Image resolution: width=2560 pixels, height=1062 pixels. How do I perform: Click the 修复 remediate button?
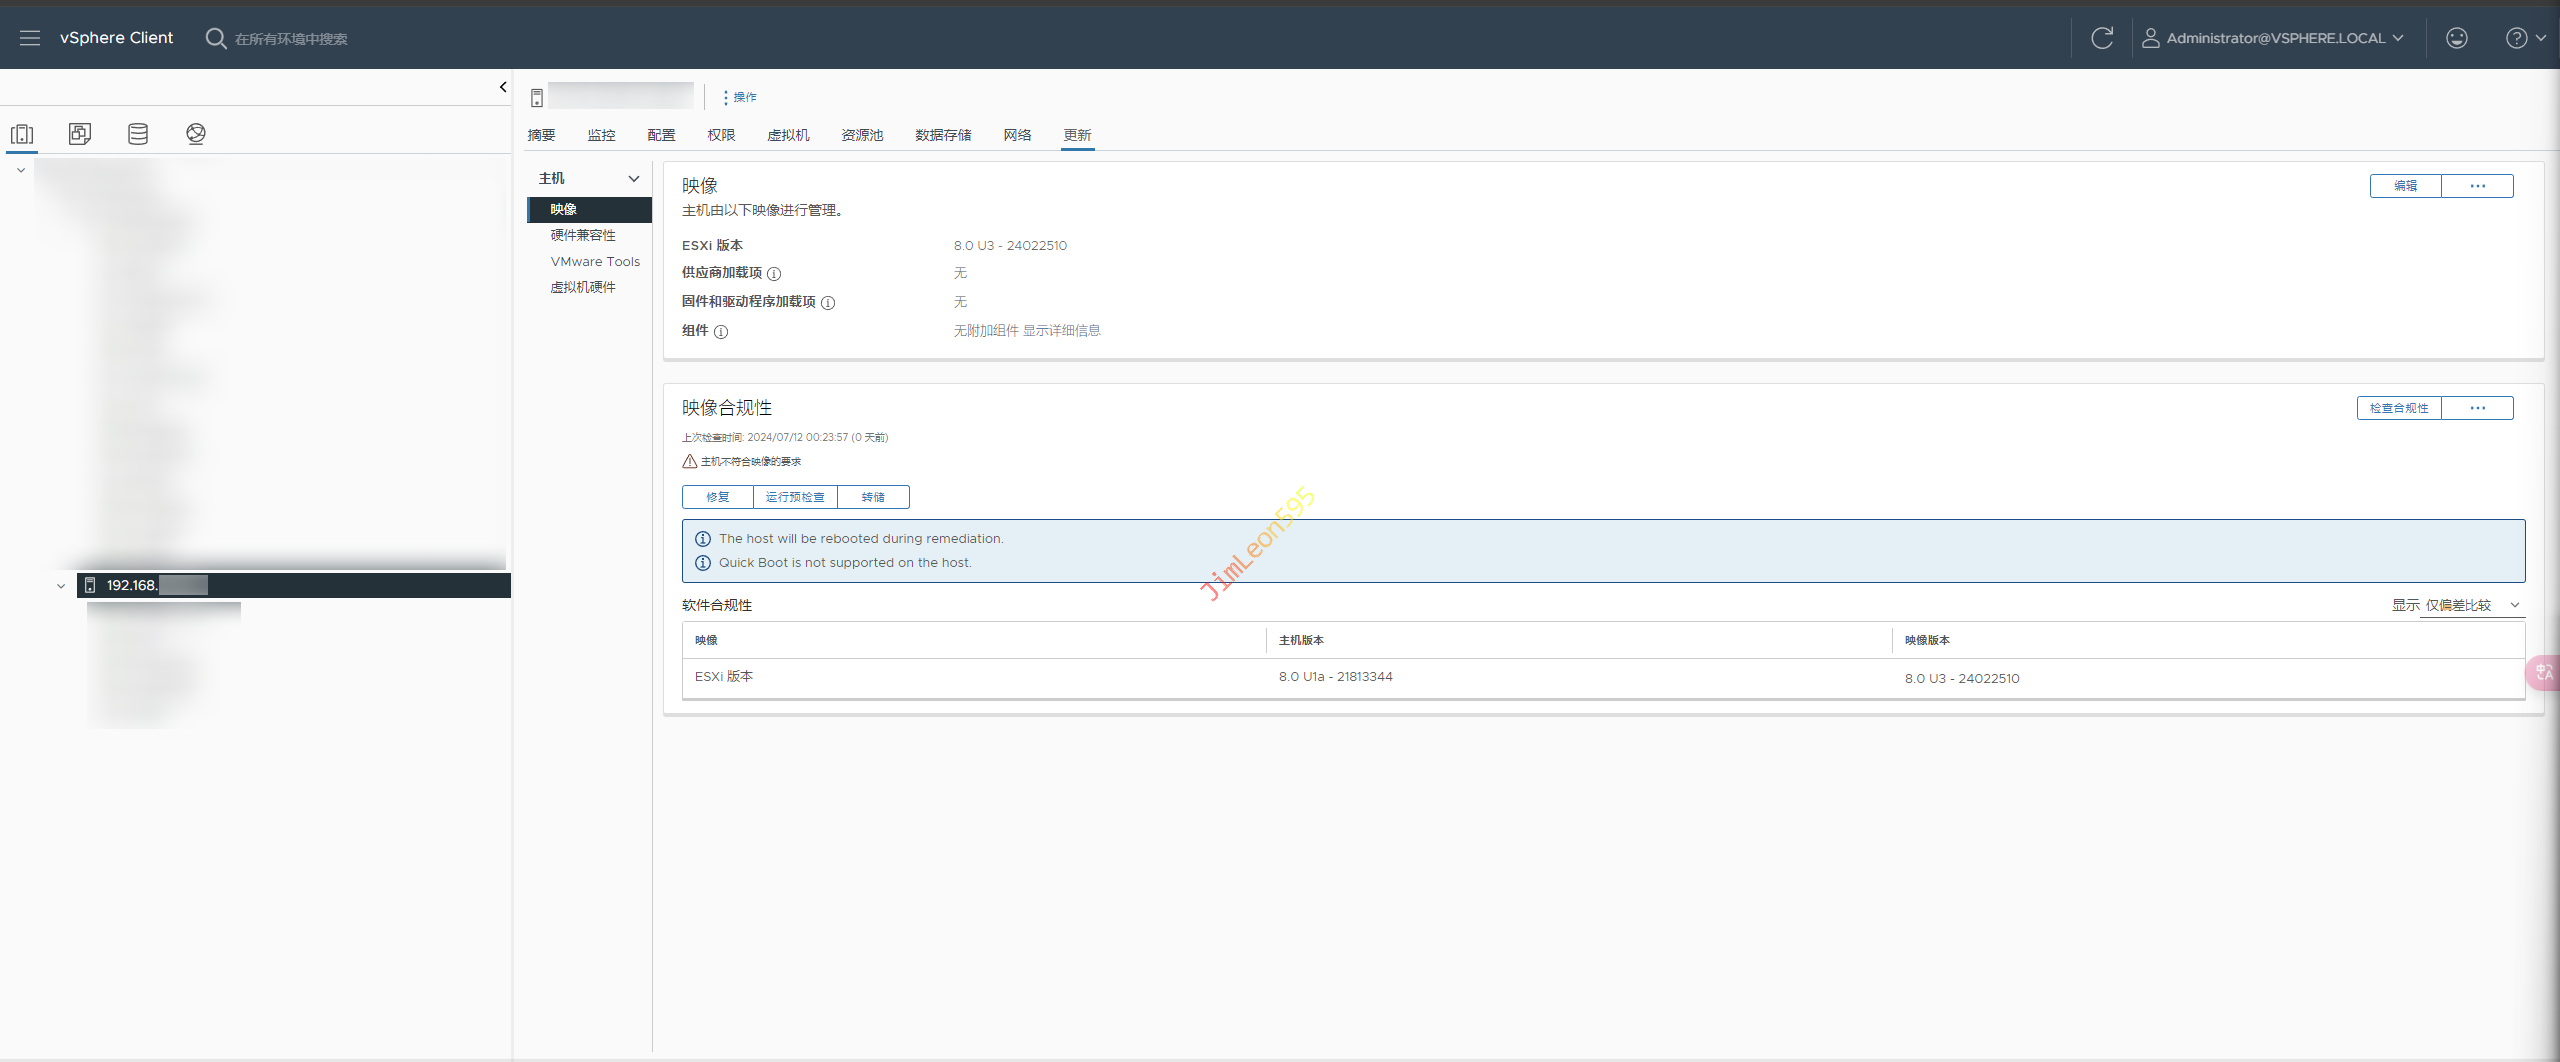click(718, 497)
